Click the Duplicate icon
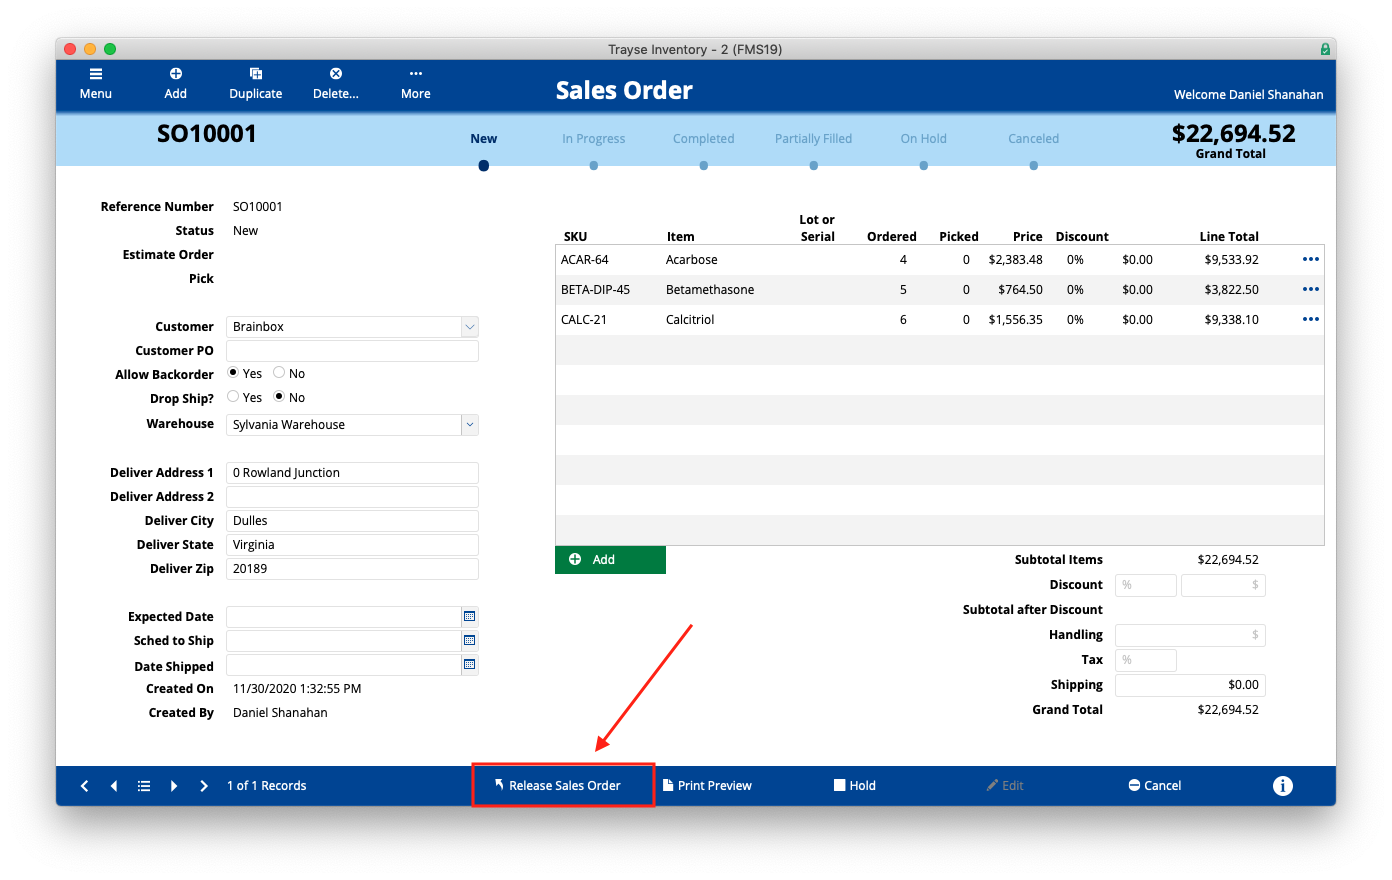Screen dimensions: 1392x880 pyautogui.click(x=256, y=74)
